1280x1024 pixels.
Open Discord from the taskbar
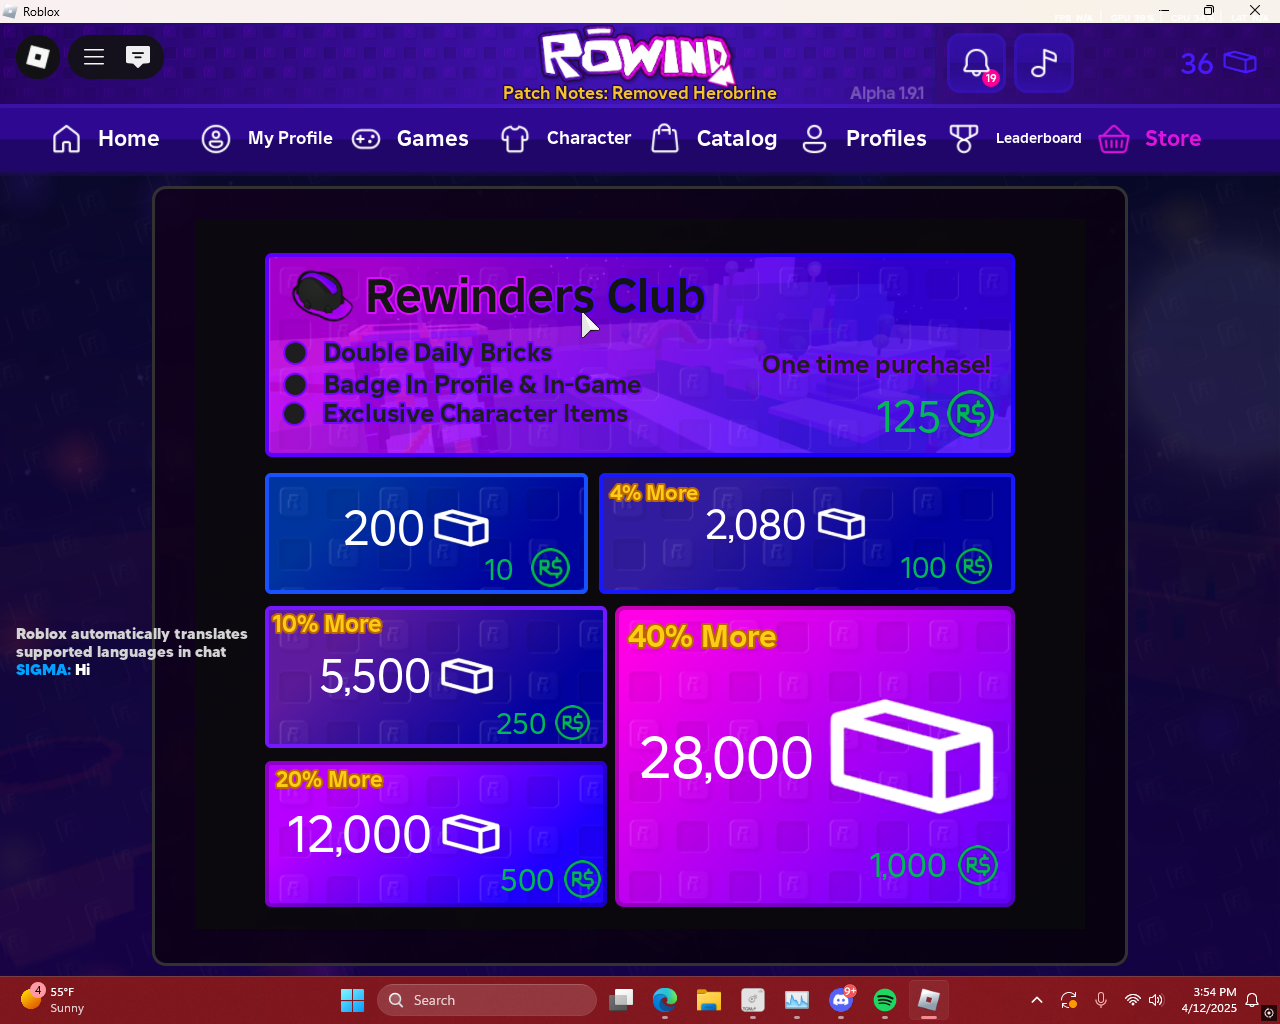pos(841,1000)
